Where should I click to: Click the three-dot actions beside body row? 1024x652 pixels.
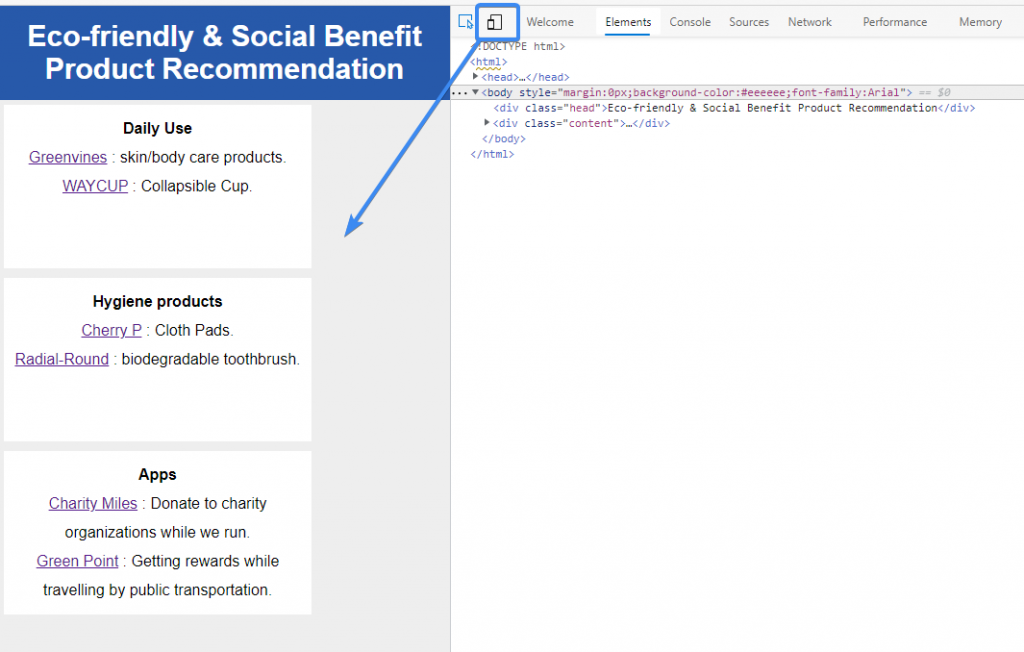(x=460, y=93)
